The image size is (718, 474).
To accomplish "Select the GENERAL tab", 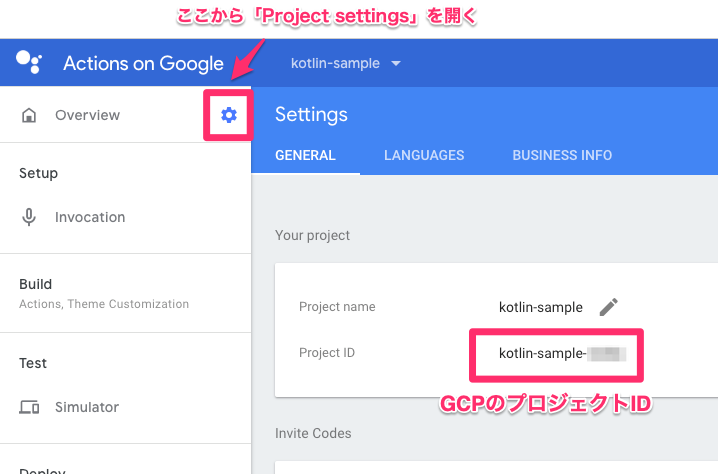I will click(305, 155).
